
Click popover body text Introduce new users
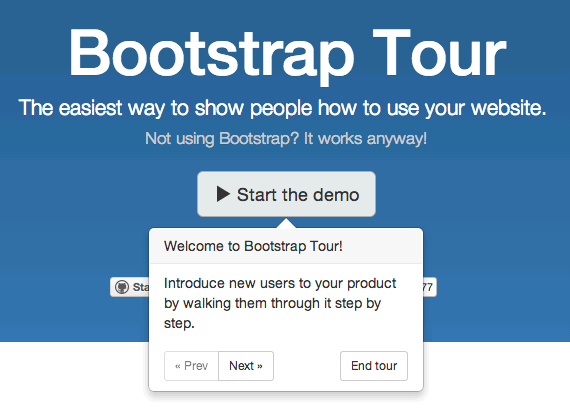[280, 303]
